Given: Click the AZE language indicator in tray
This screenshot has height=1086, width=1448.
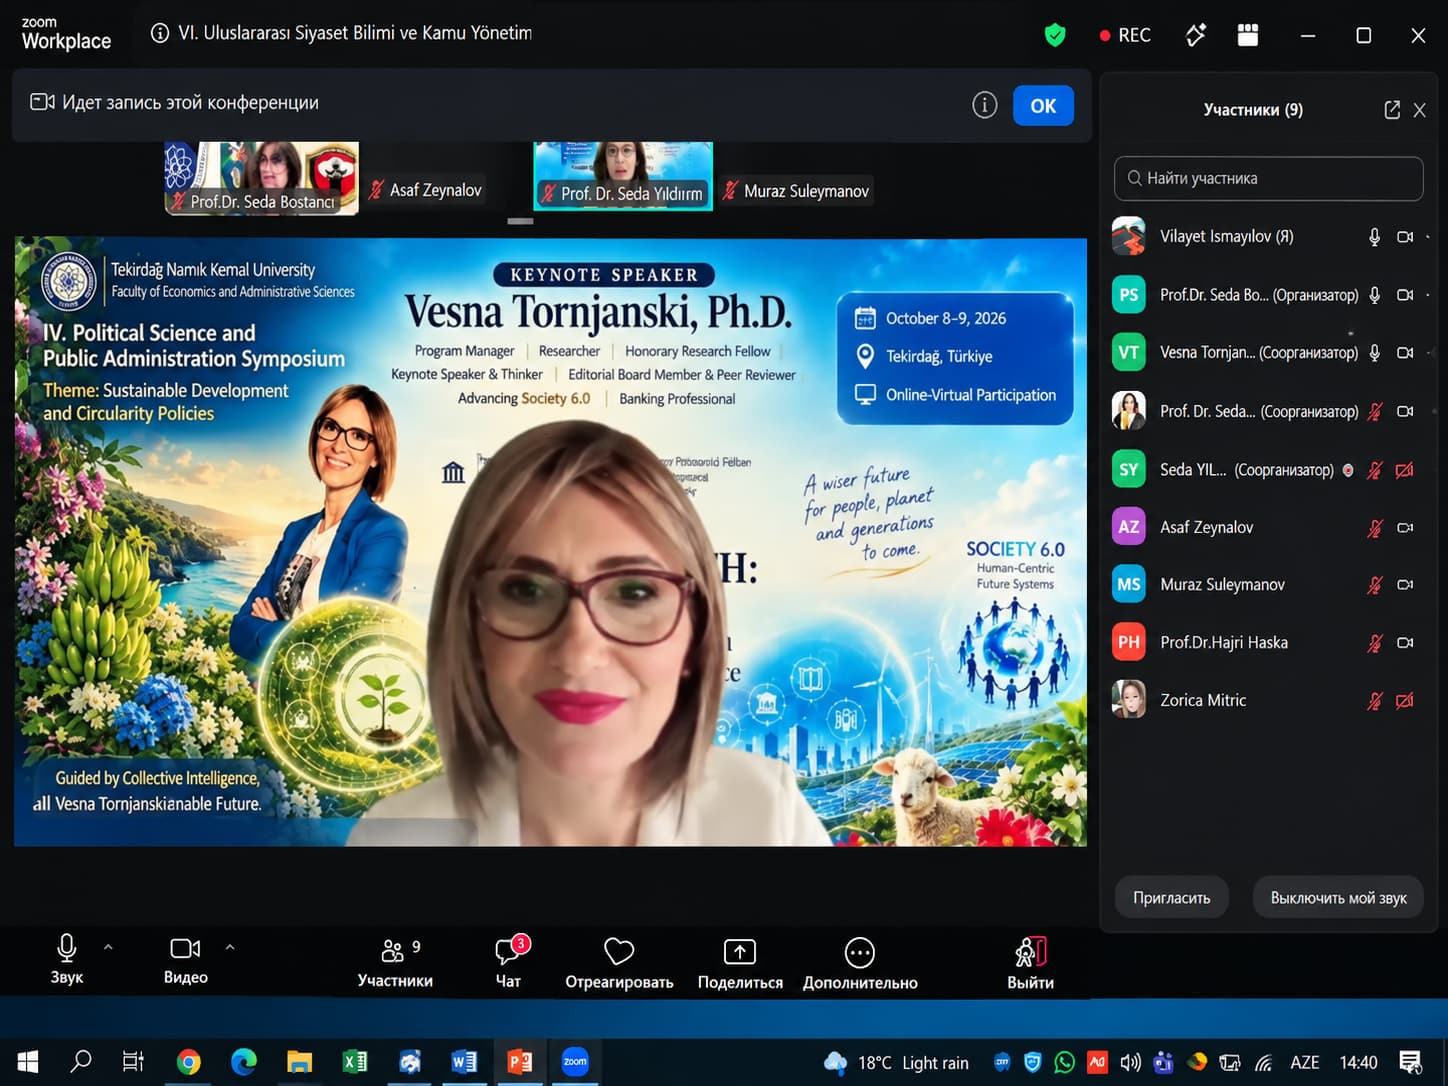Looking at the screenshot, I should coord(1304,1062).
